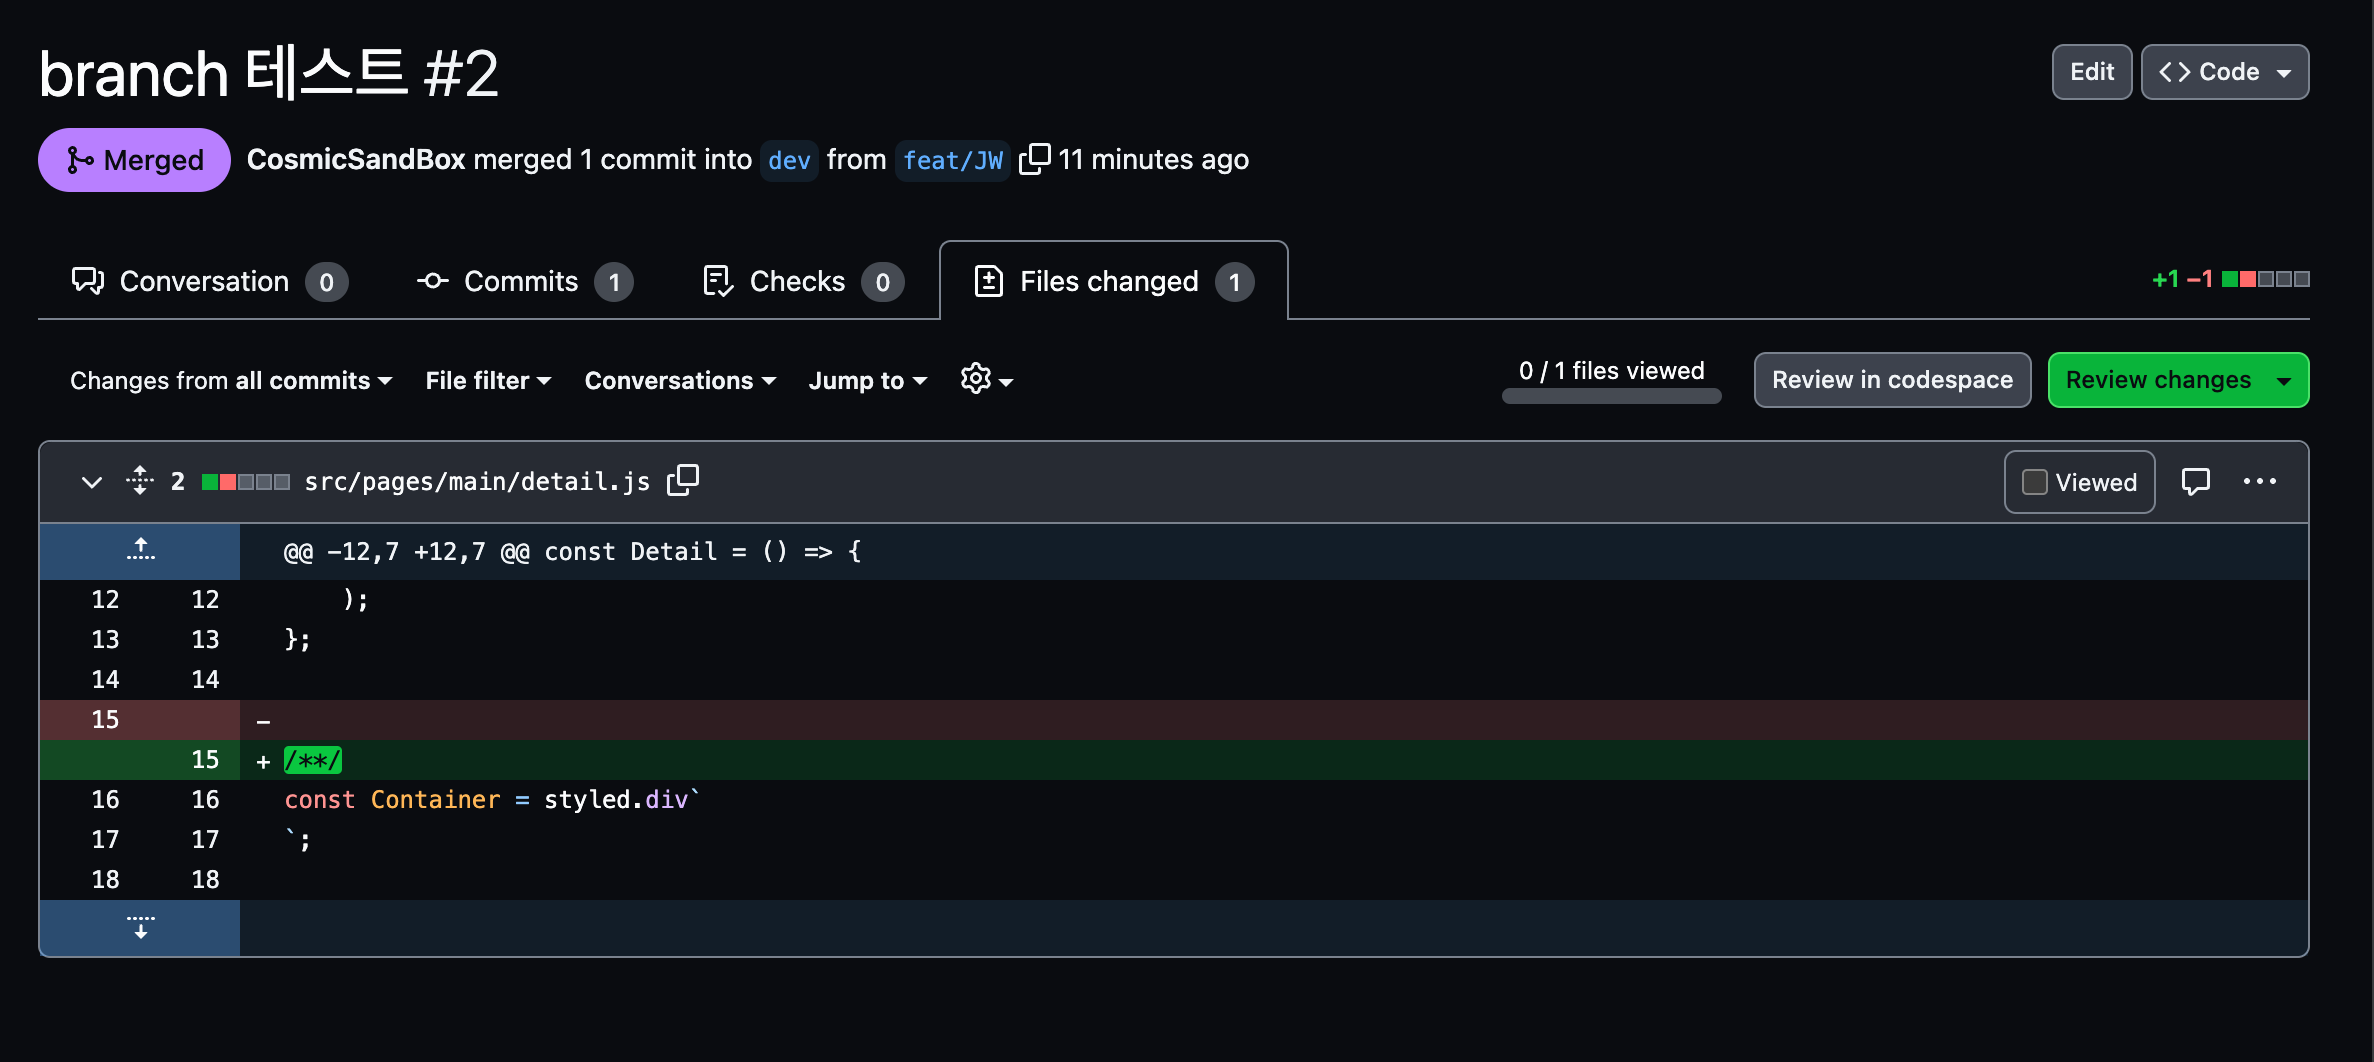
Task: Open the Changes from all commits dropdown
Action: tap(230, 380)
